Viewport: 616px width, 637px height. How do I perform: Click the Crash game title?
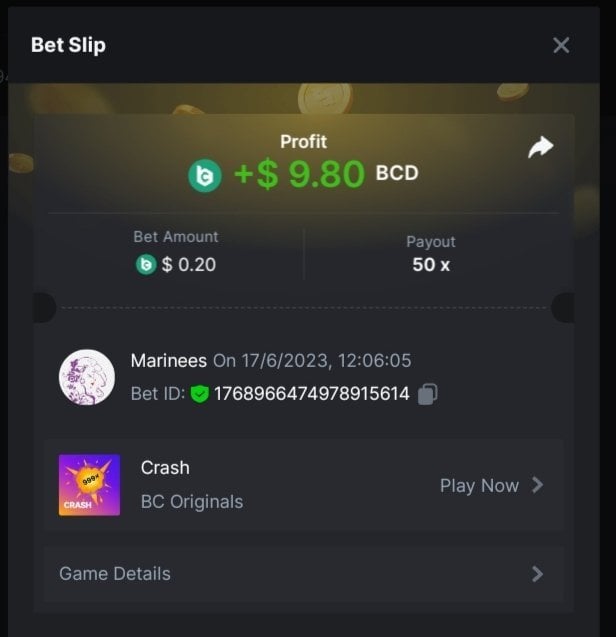coord(165,468)
